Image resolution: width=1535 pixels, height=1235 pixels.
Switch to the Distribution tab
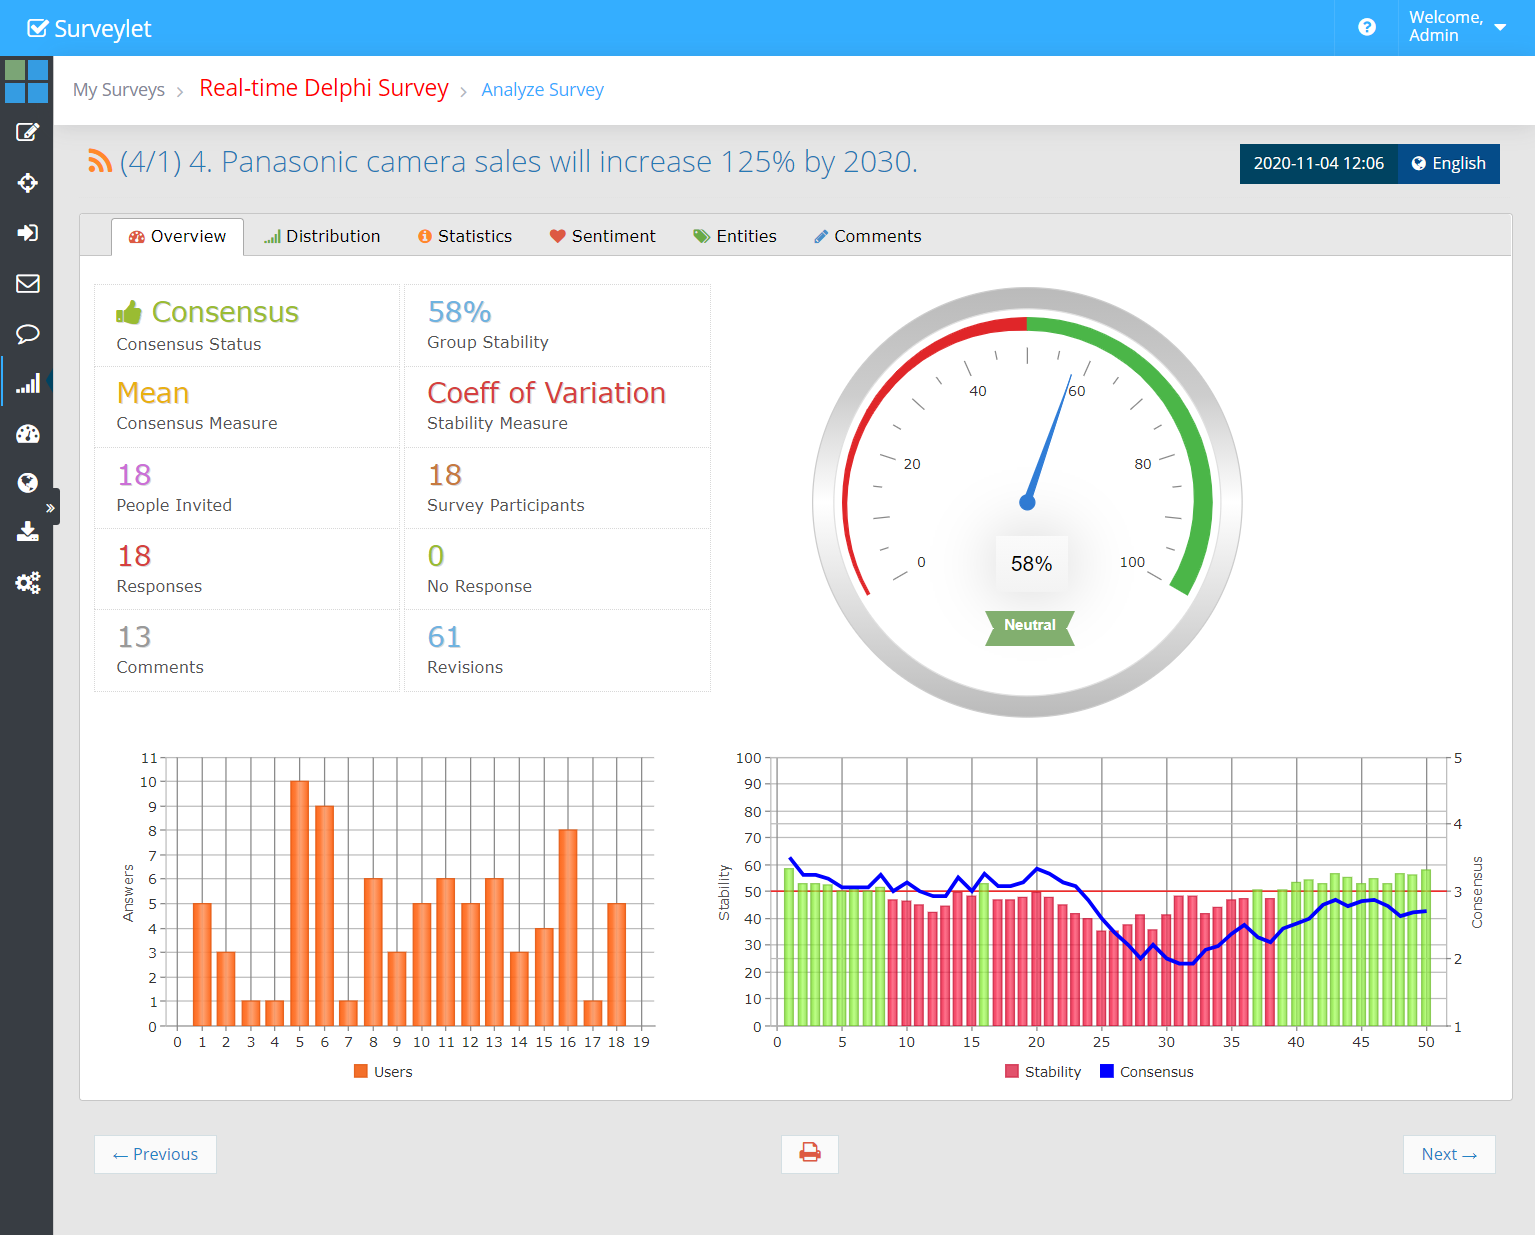(x=322, y=237)
